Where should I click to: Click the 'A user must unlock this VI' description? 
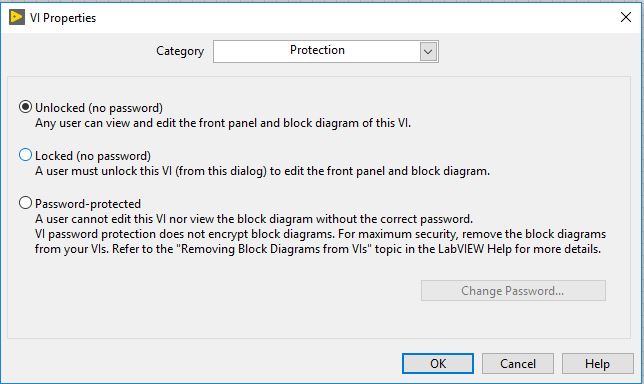(262, 171)
